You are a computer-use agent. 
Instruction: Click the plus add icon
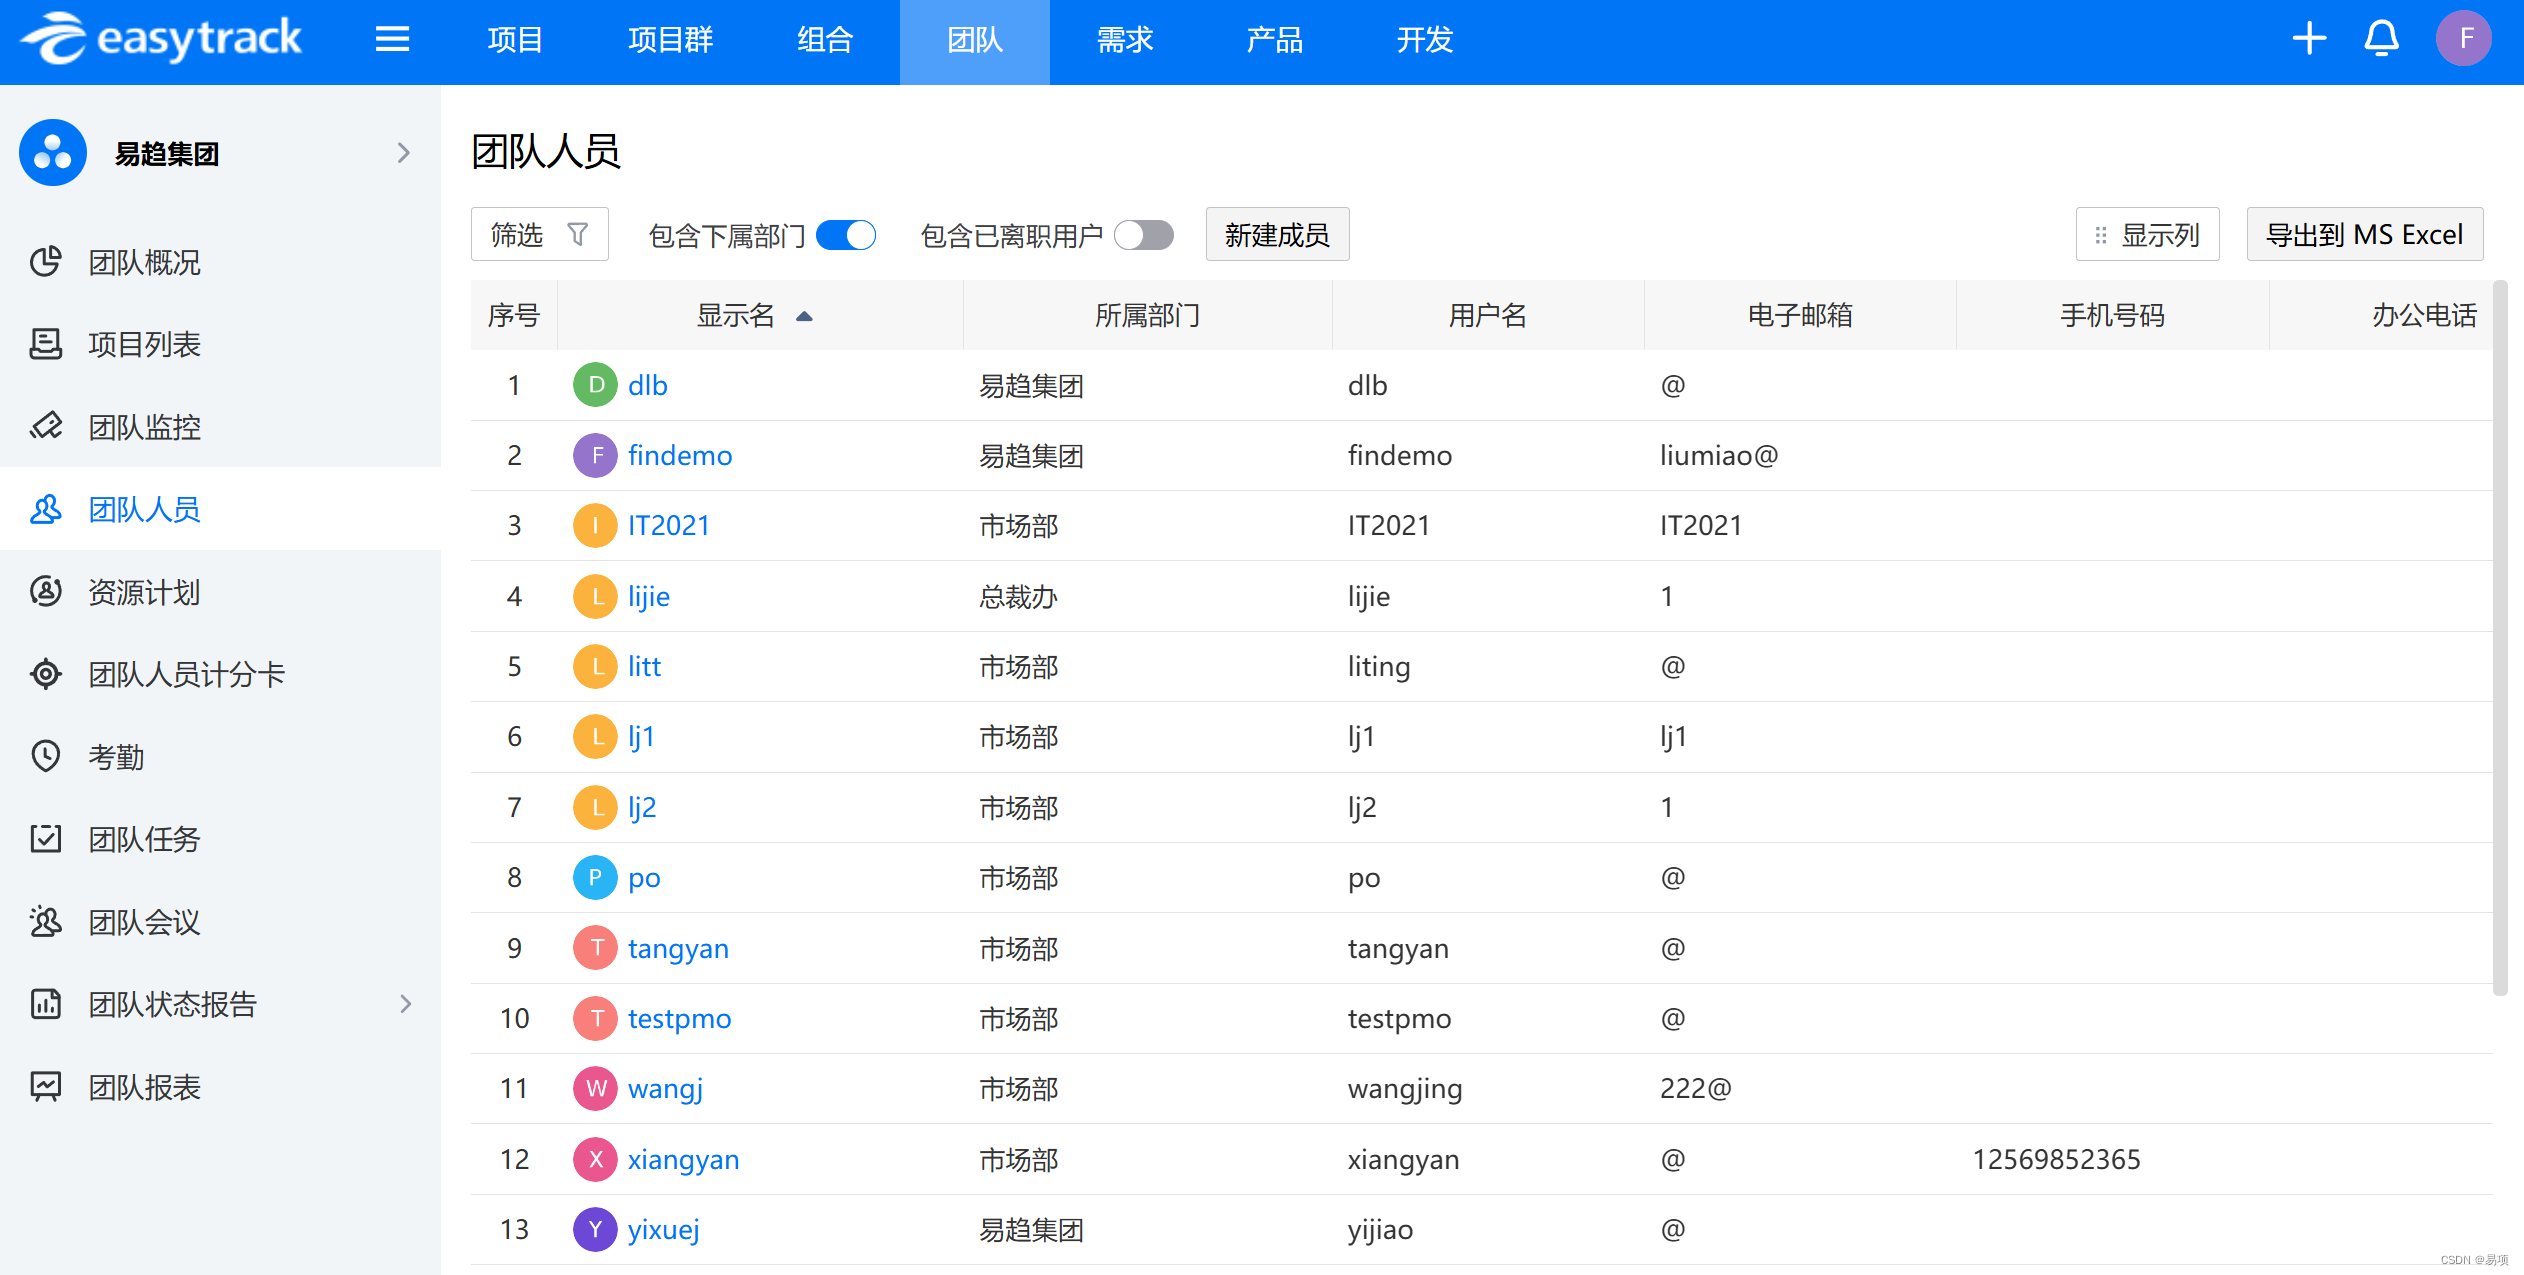(x=2310, y=39)
